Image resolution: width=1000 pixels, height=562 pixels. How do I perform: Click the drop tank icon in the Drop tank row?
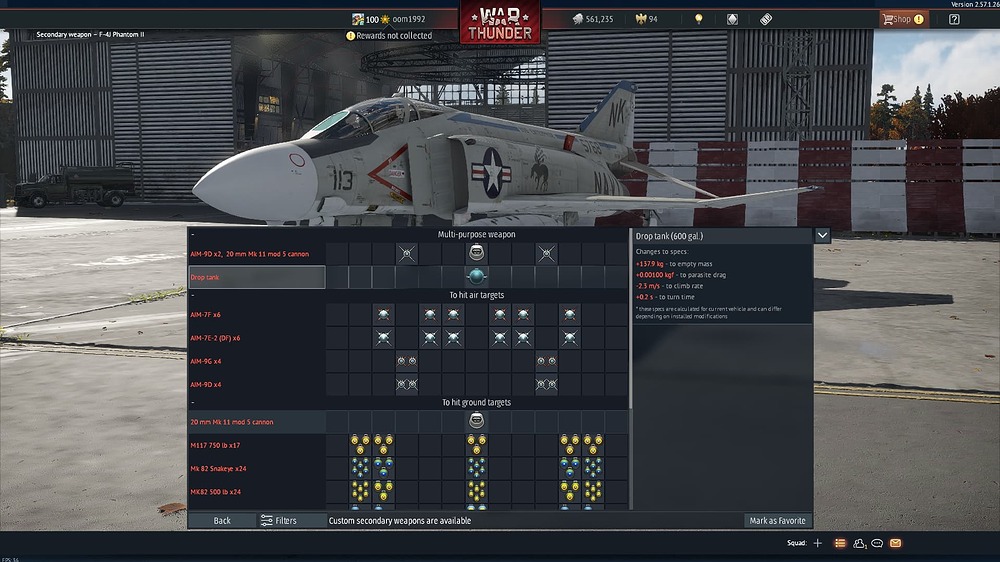coord(476,276)
